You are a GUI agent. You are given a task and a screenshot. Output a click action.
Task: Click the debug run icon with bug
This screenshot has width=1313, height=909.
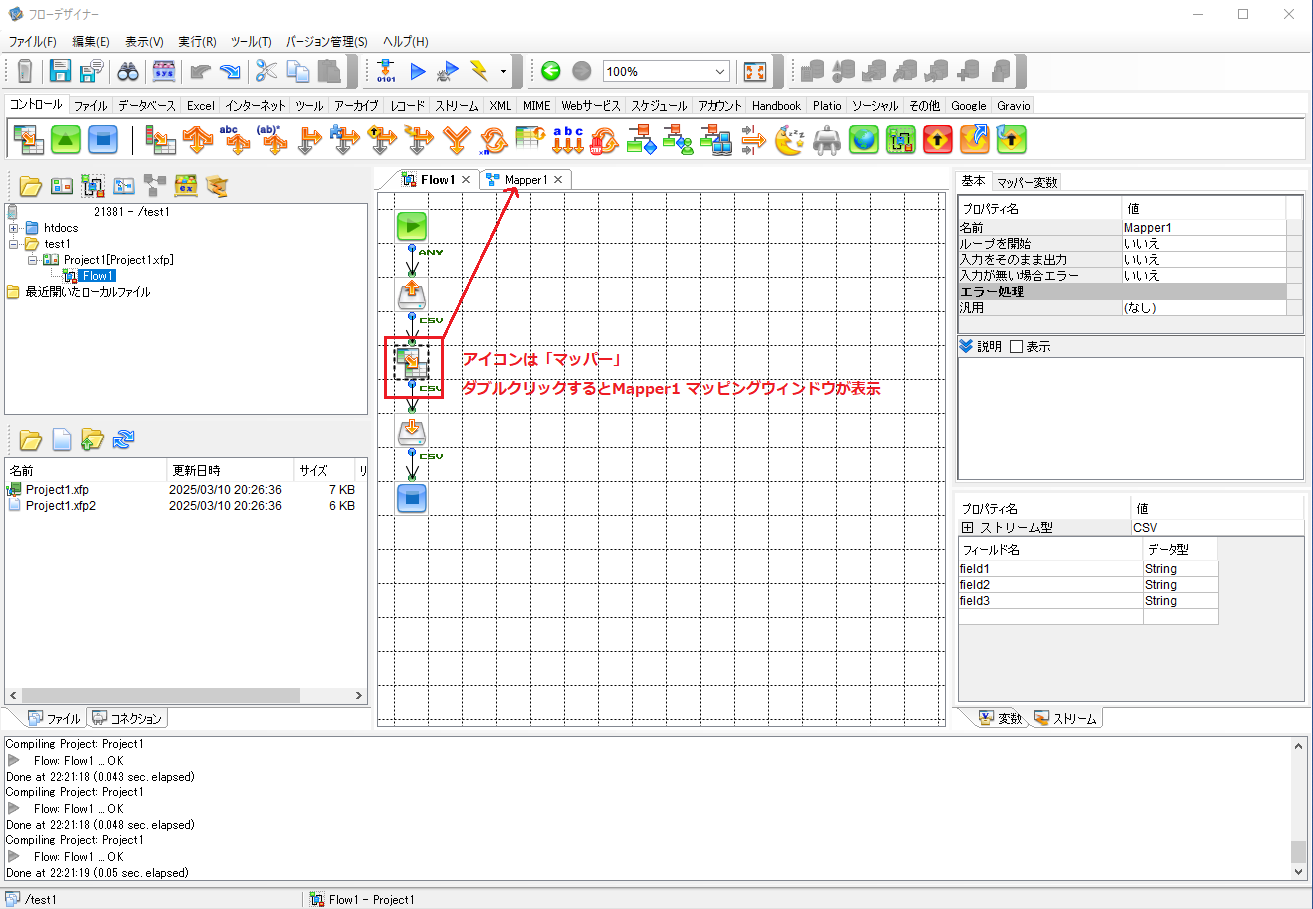coord(449,71)
